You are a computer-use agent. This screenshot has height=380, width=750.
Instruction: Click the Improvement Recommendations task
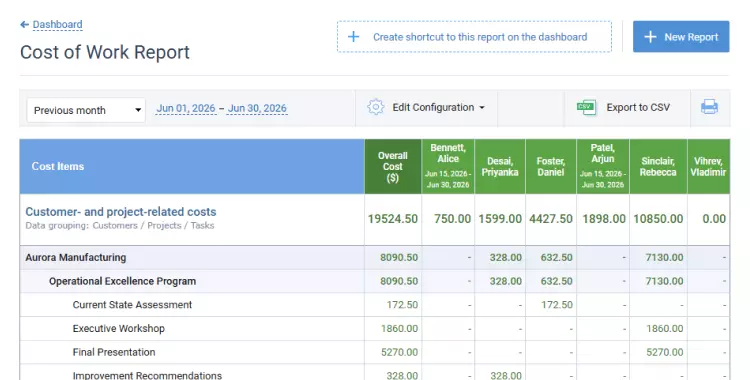point(147,375)
